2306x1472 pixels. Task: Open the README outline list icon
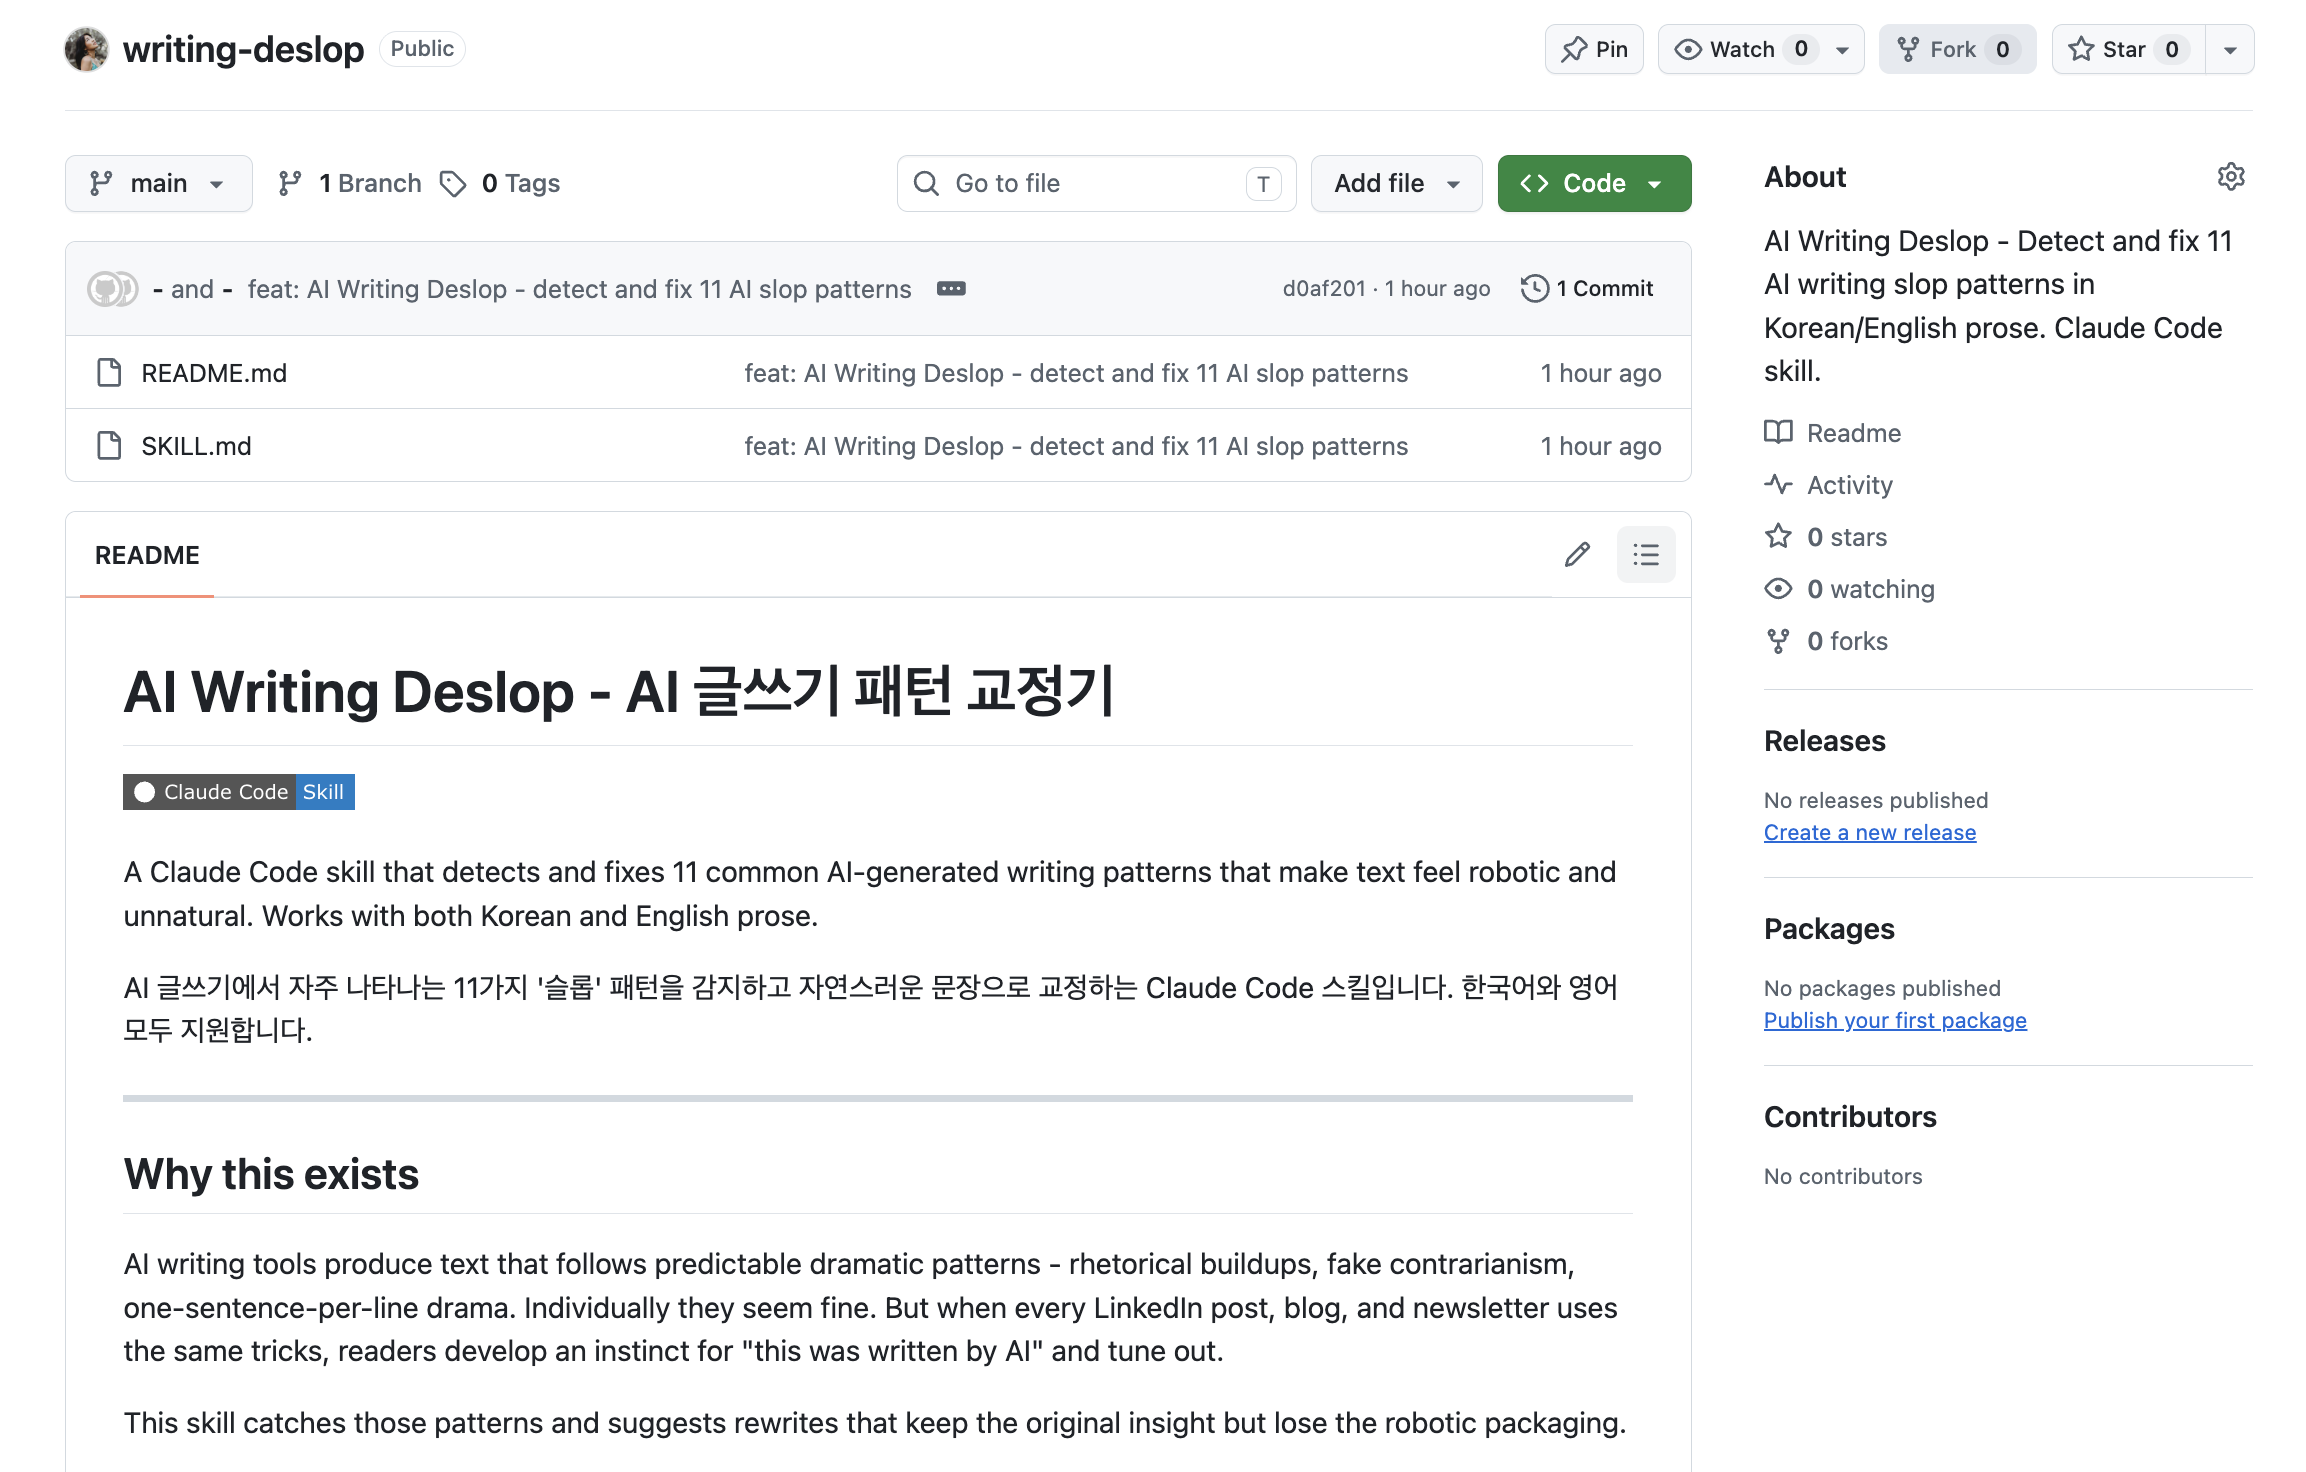(x=1646, y=555)
